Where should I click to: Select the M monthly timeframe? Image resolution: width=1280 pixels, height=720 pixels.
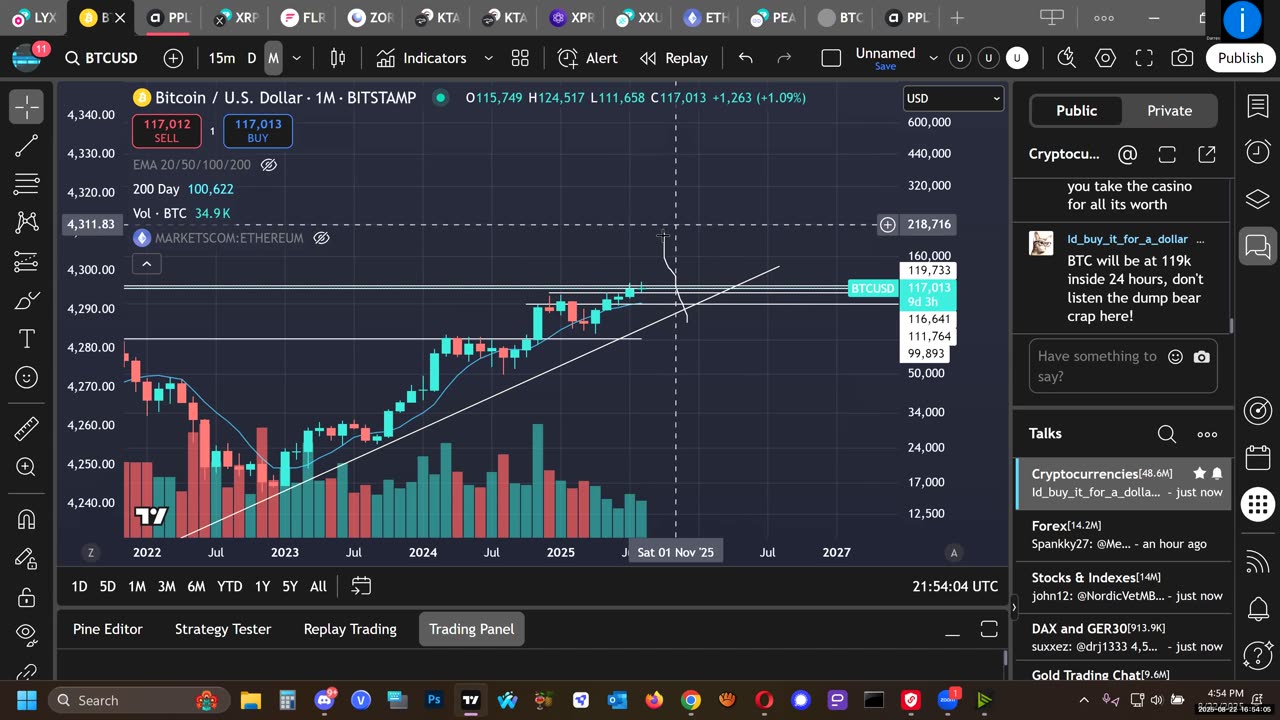(273, 58)
